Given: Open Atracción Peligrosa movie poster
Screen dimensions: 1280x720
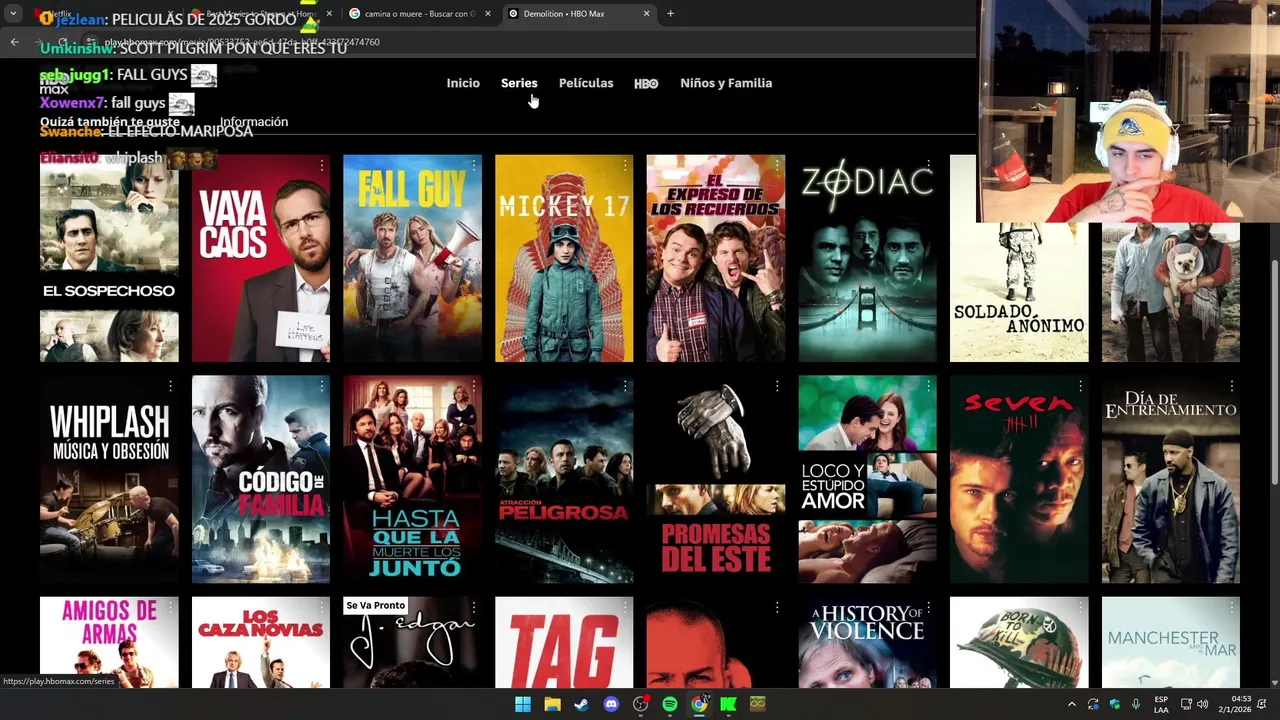Looking at the screenshot, I should (x=564, y=479).
